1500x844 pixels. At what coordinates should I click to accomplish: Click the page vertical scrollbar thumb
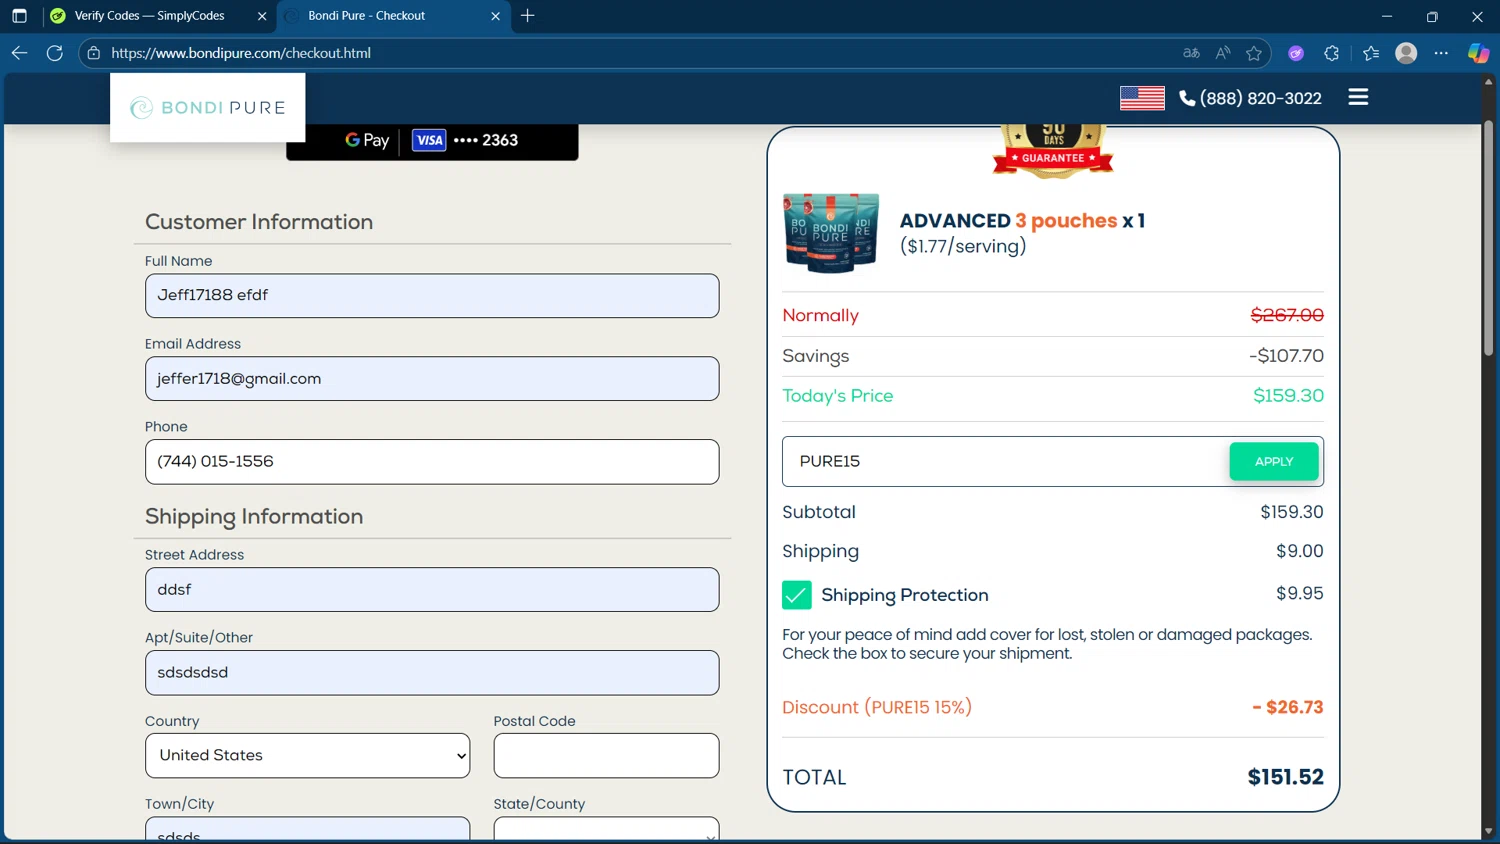point(1488,238)
